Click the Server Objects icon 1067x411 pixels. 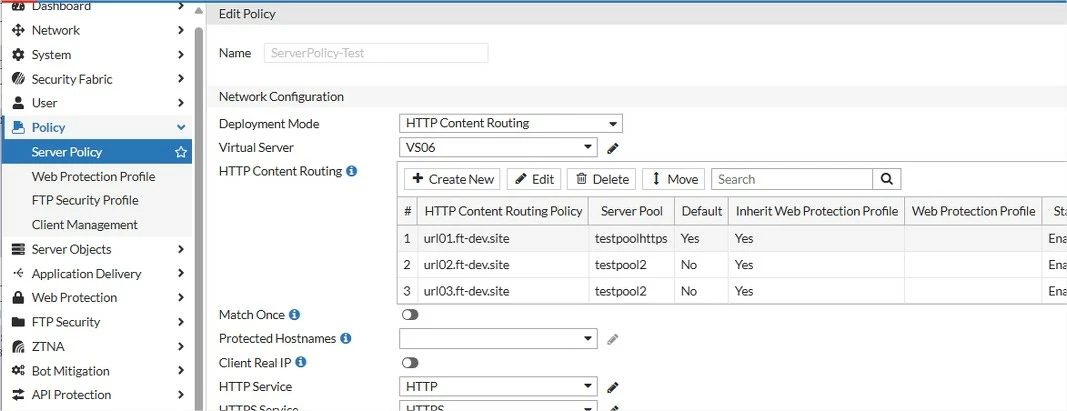18,250
